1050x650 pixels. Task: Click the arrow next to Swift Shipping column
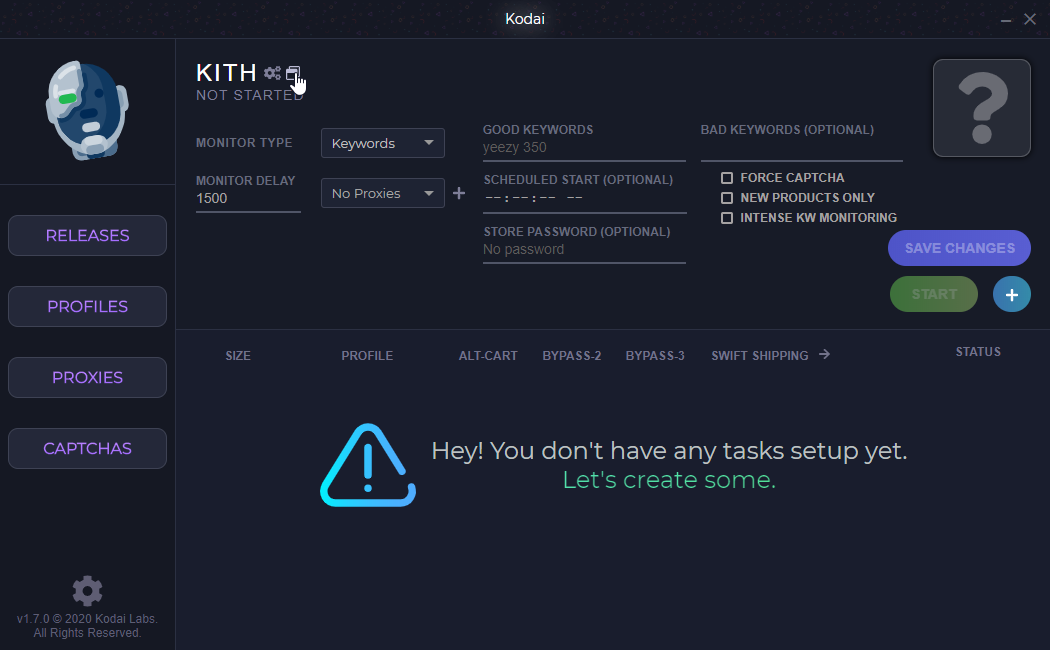pyautogui.click(x=824, y=354)
